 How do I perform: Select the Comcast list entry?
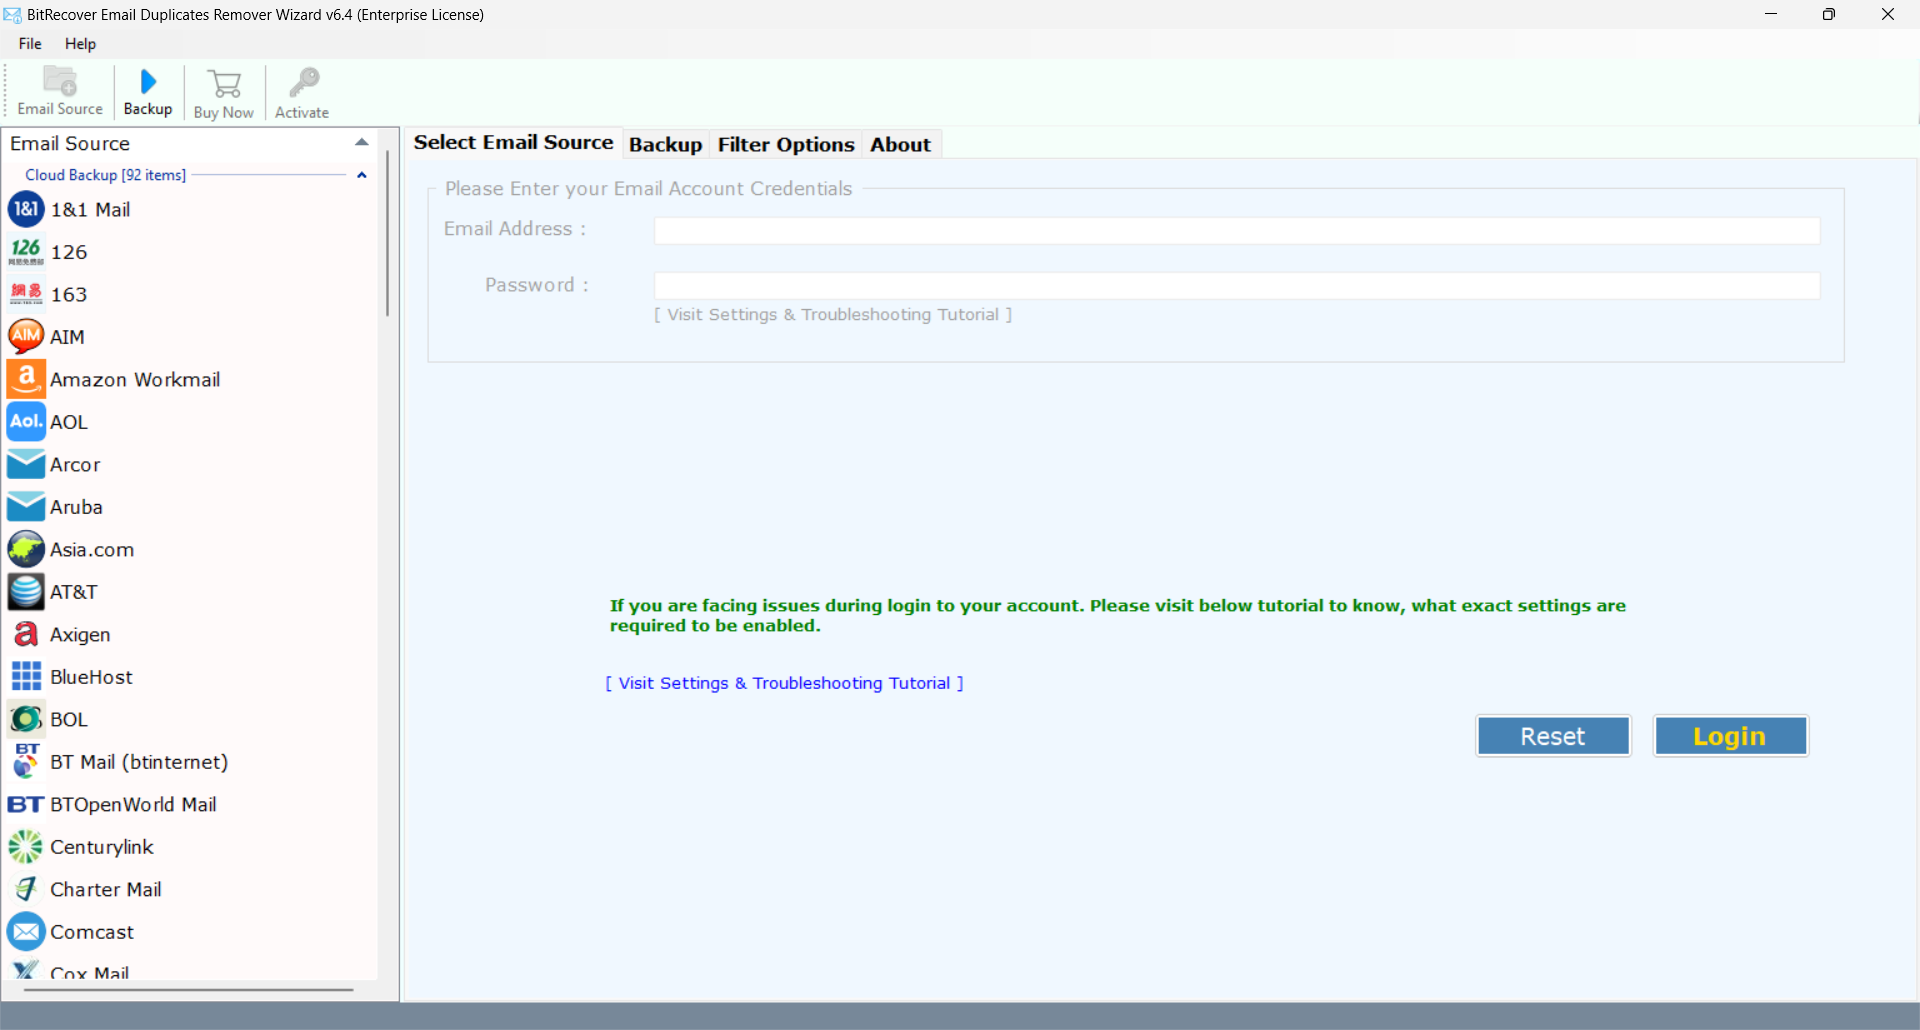pyautogui.click(x=92, y=932)
